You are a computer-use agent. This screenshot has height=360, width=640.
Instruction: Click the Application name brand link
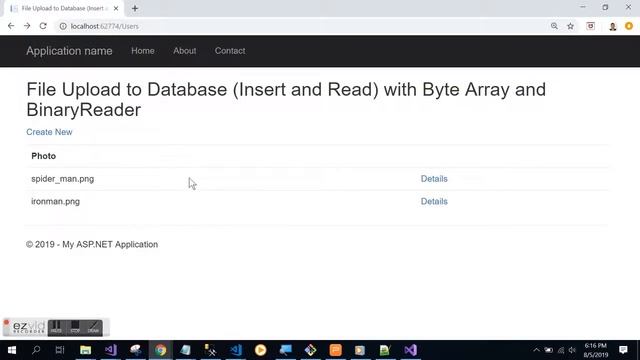(69, 51)
